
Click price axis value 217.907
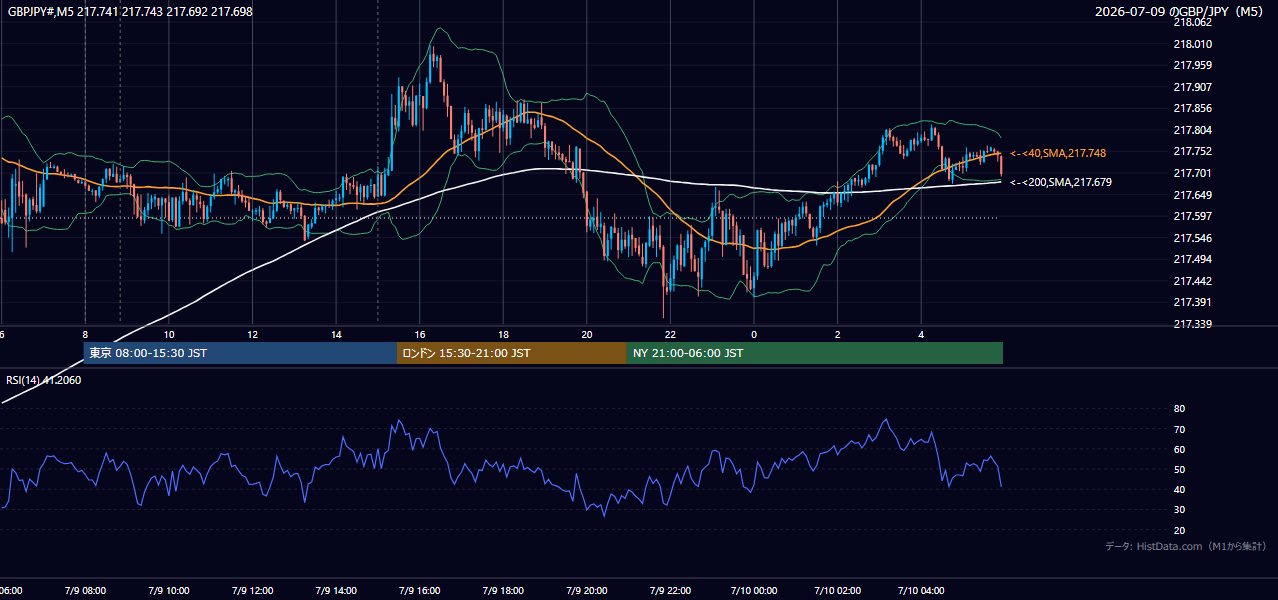click(1192, 87)
